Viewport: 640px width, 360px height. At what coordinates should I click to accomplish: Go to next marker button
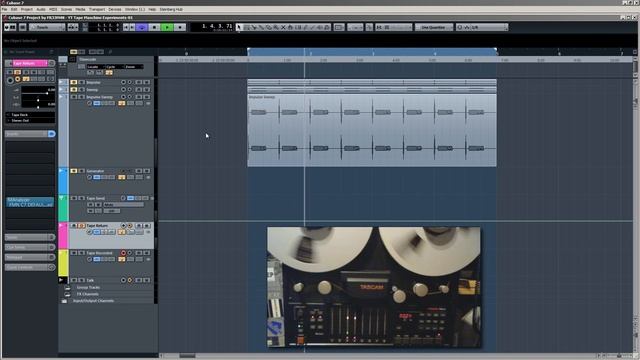click(x=132, y=27)
